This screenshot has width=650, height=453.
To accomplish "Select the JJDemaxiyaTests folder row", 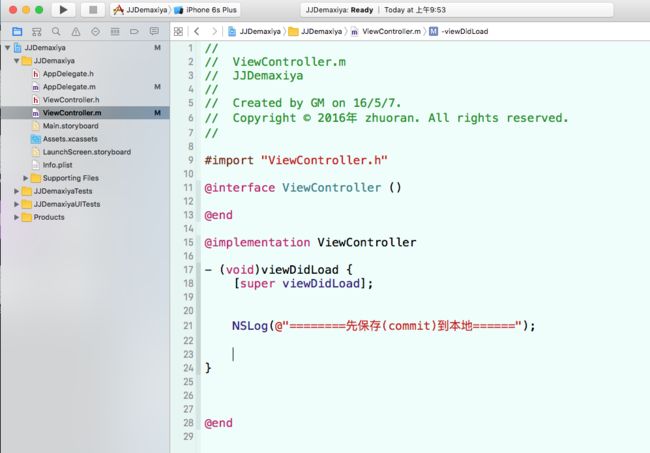I will click(85, 191).
